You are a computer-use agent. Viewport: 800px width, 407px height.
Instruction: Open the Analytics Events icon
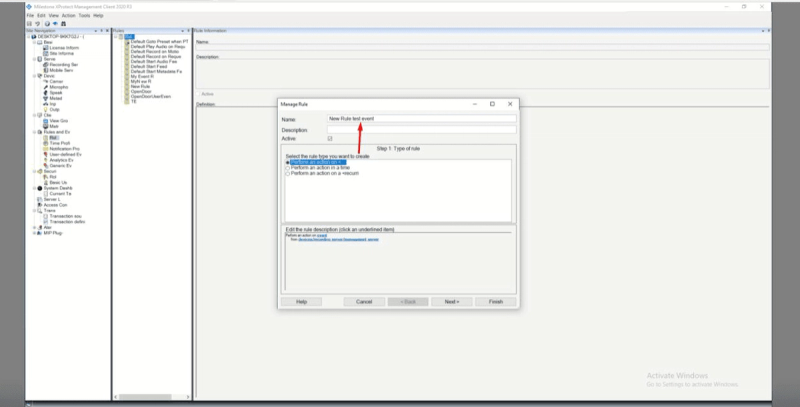tap(46, 160)
